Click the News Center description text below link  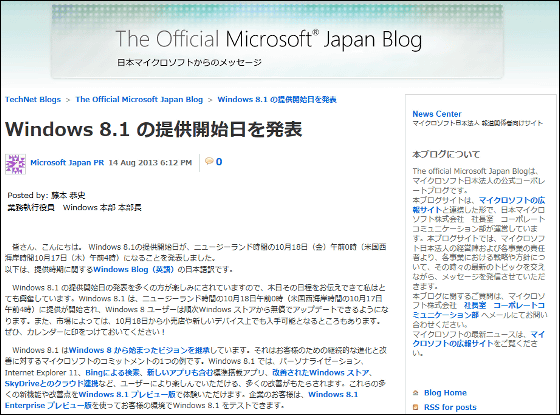pyautogui.click(x=478, y=123)
